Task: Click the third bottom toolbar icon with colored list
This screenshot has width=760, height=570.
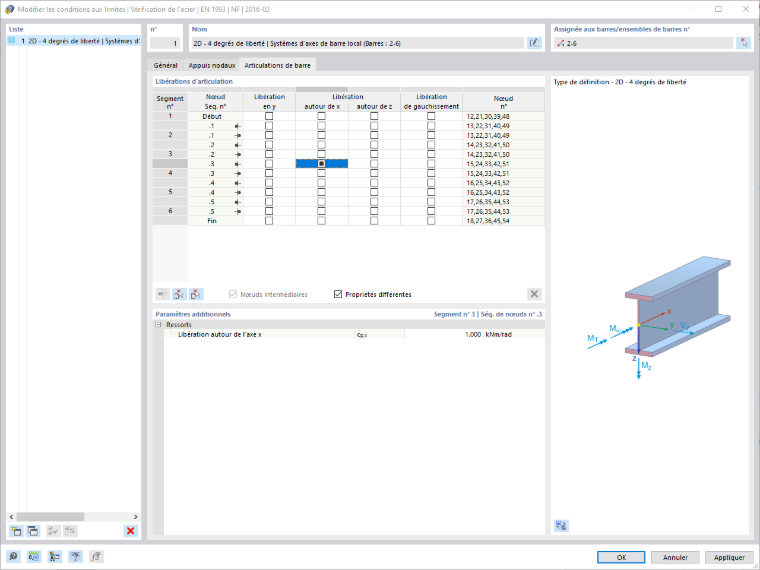Action: tap(55, 556)
